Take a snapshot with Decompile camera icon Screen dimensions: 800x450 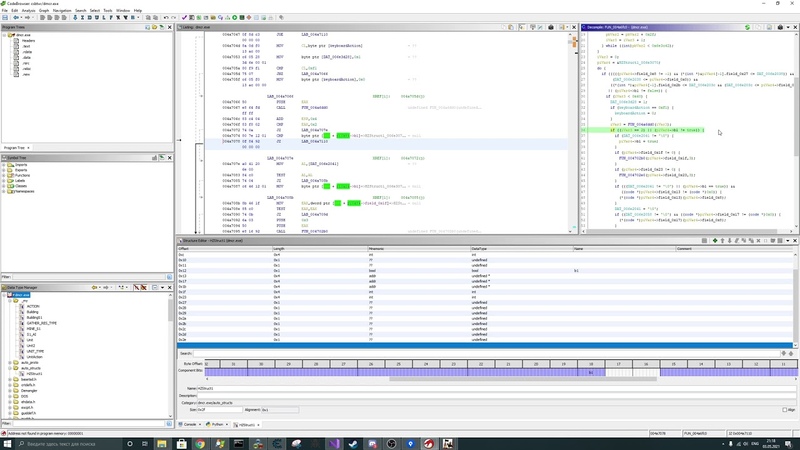tap(780, 27)
